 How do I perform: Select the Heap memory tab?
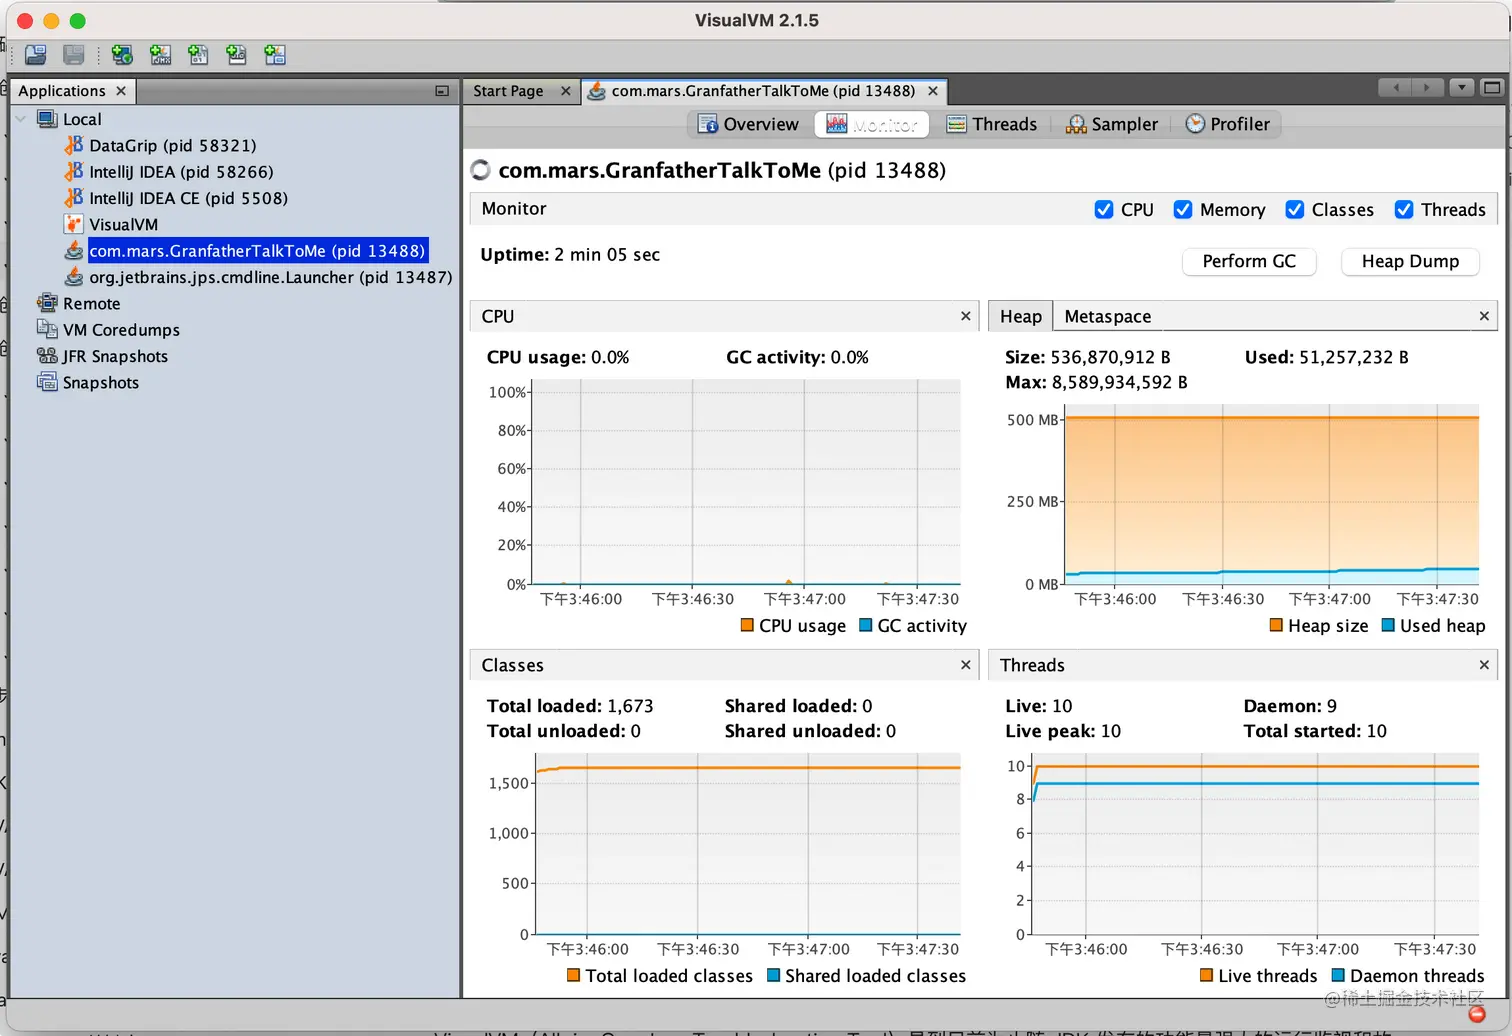click(1020, 316)
